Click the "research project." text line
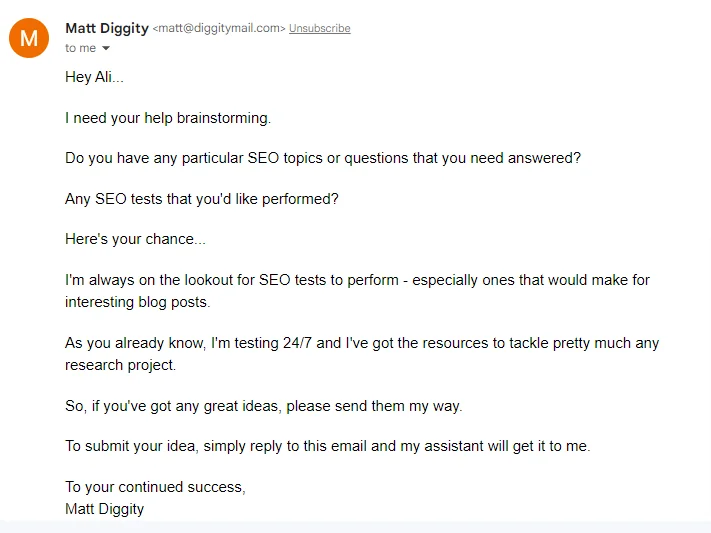This screenshot has height=533, width=711. tap(120, 364)
